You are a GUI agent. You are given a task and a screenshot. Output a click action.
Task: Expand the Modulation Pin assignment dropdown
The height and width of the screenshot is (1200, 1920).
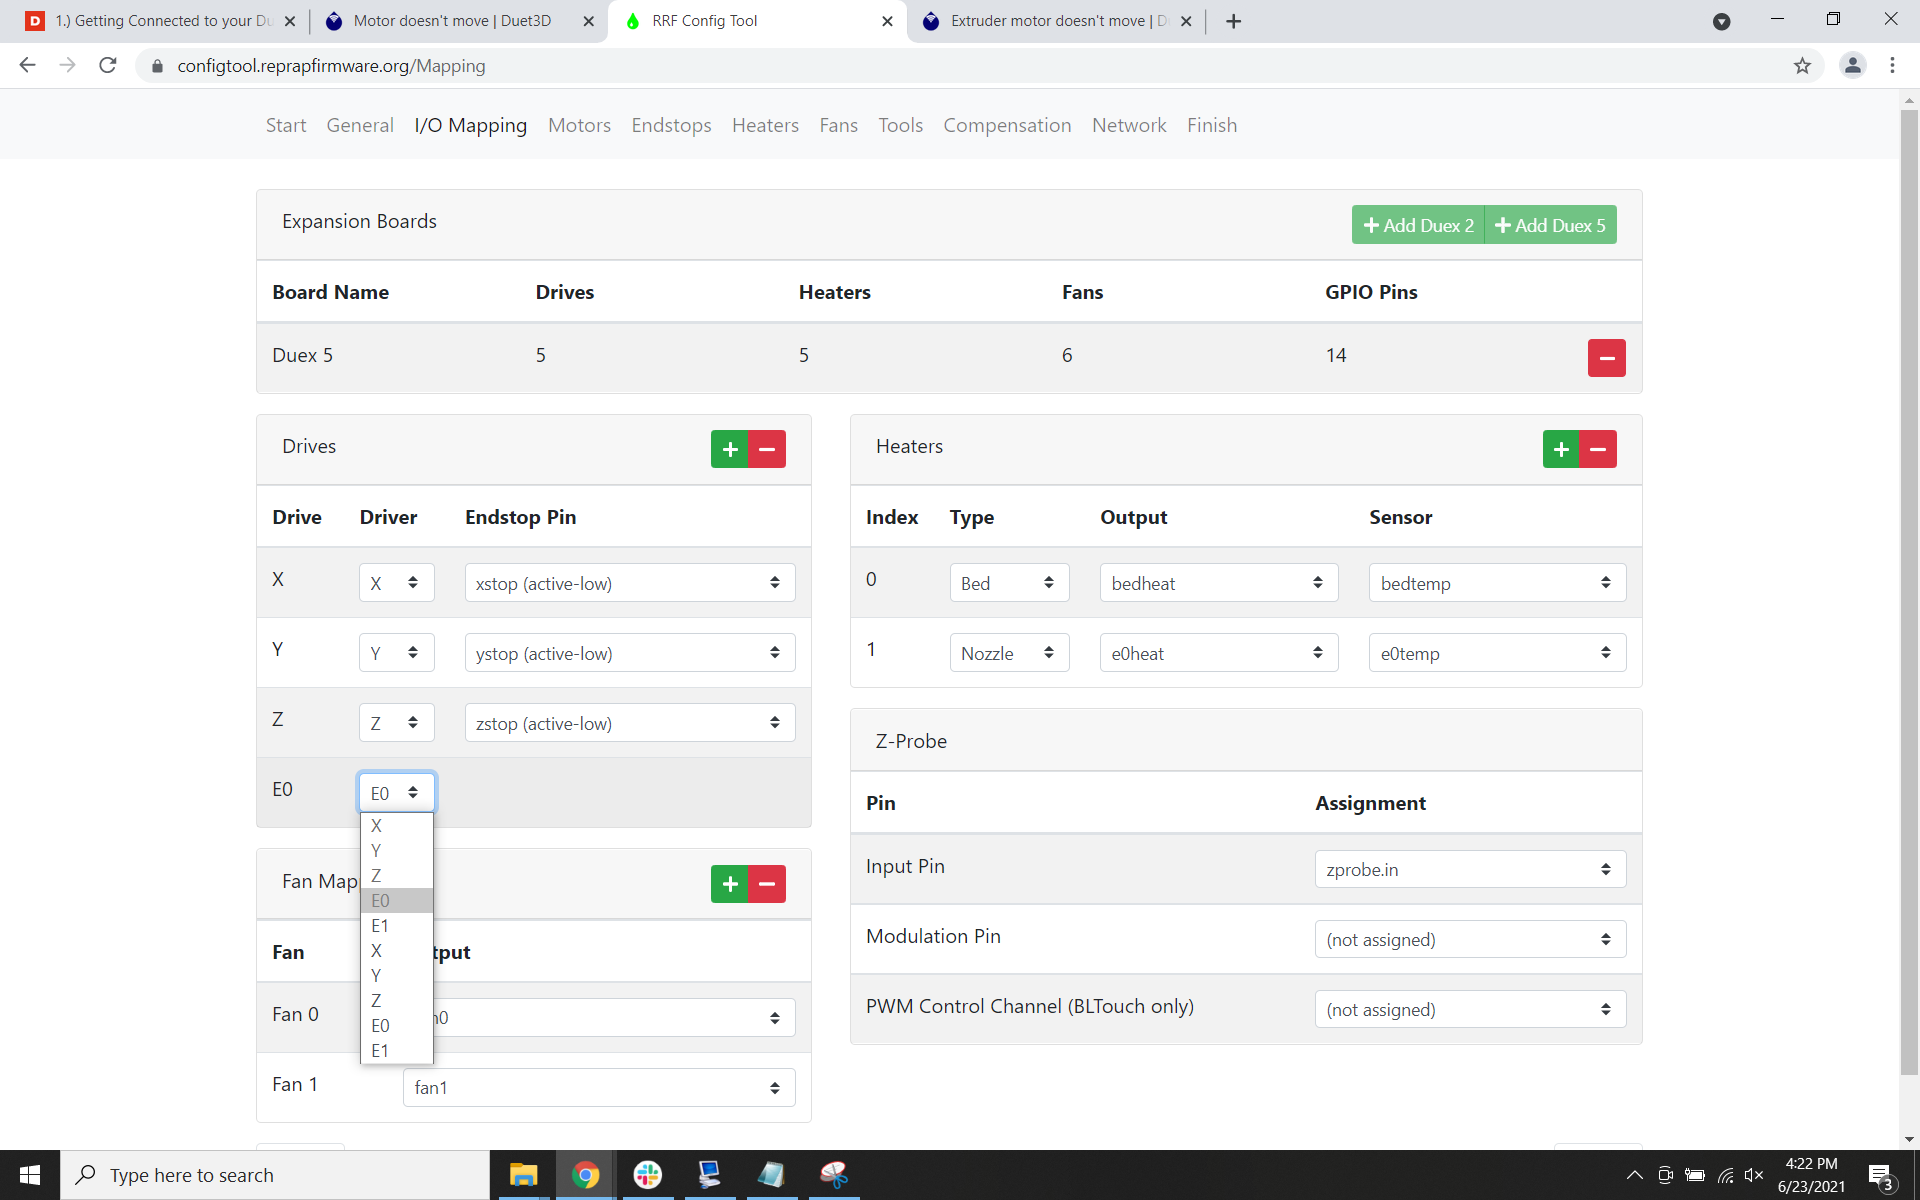1465,939
